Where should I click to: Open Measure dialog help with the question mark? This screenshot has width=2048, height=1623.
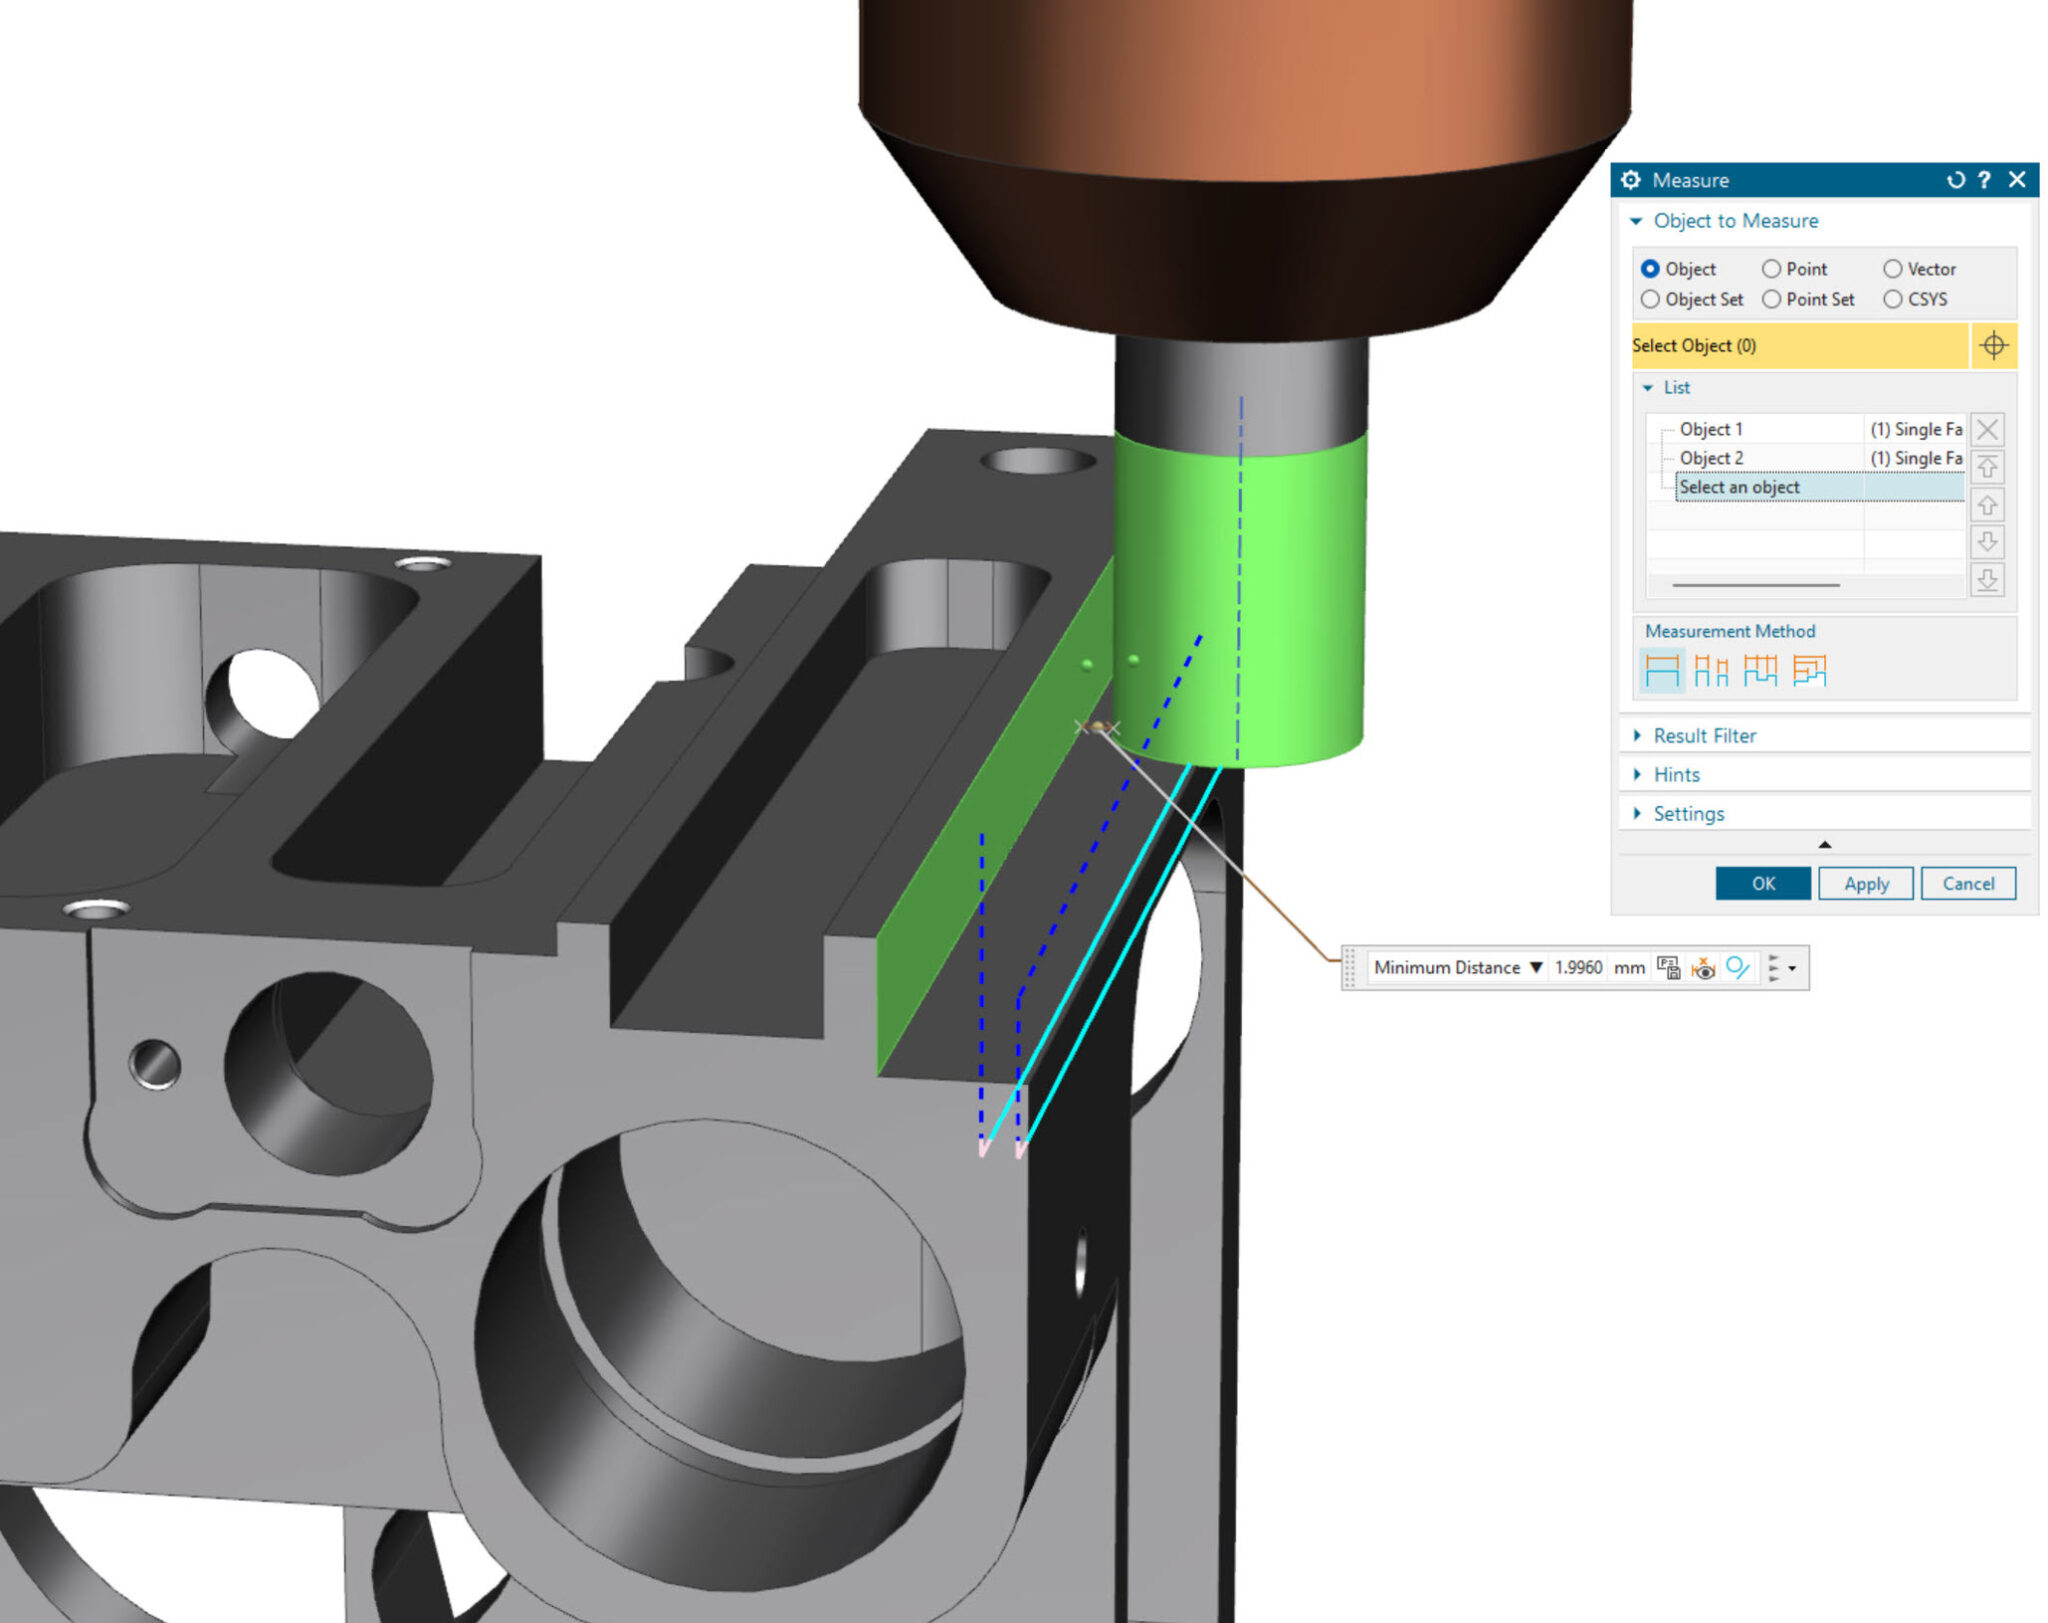1983,181
